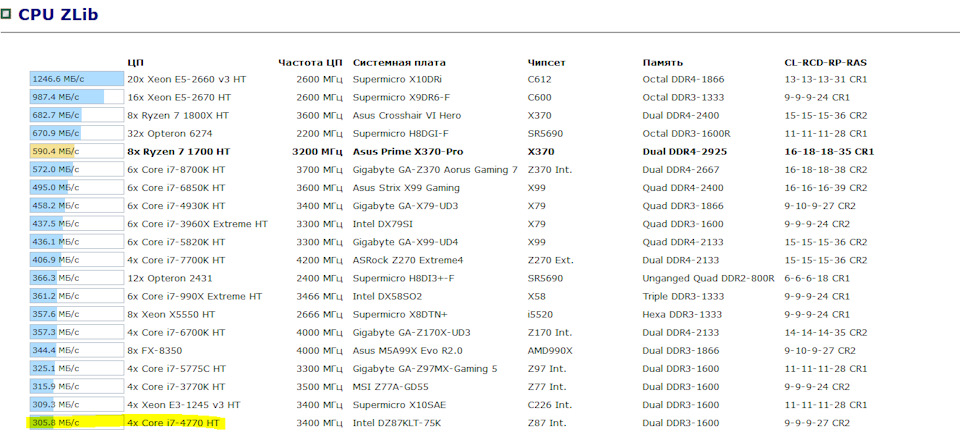Select the Системная плата column header
Image resolution: width=960 pixels, height=432 pixels.
[399, 62]
